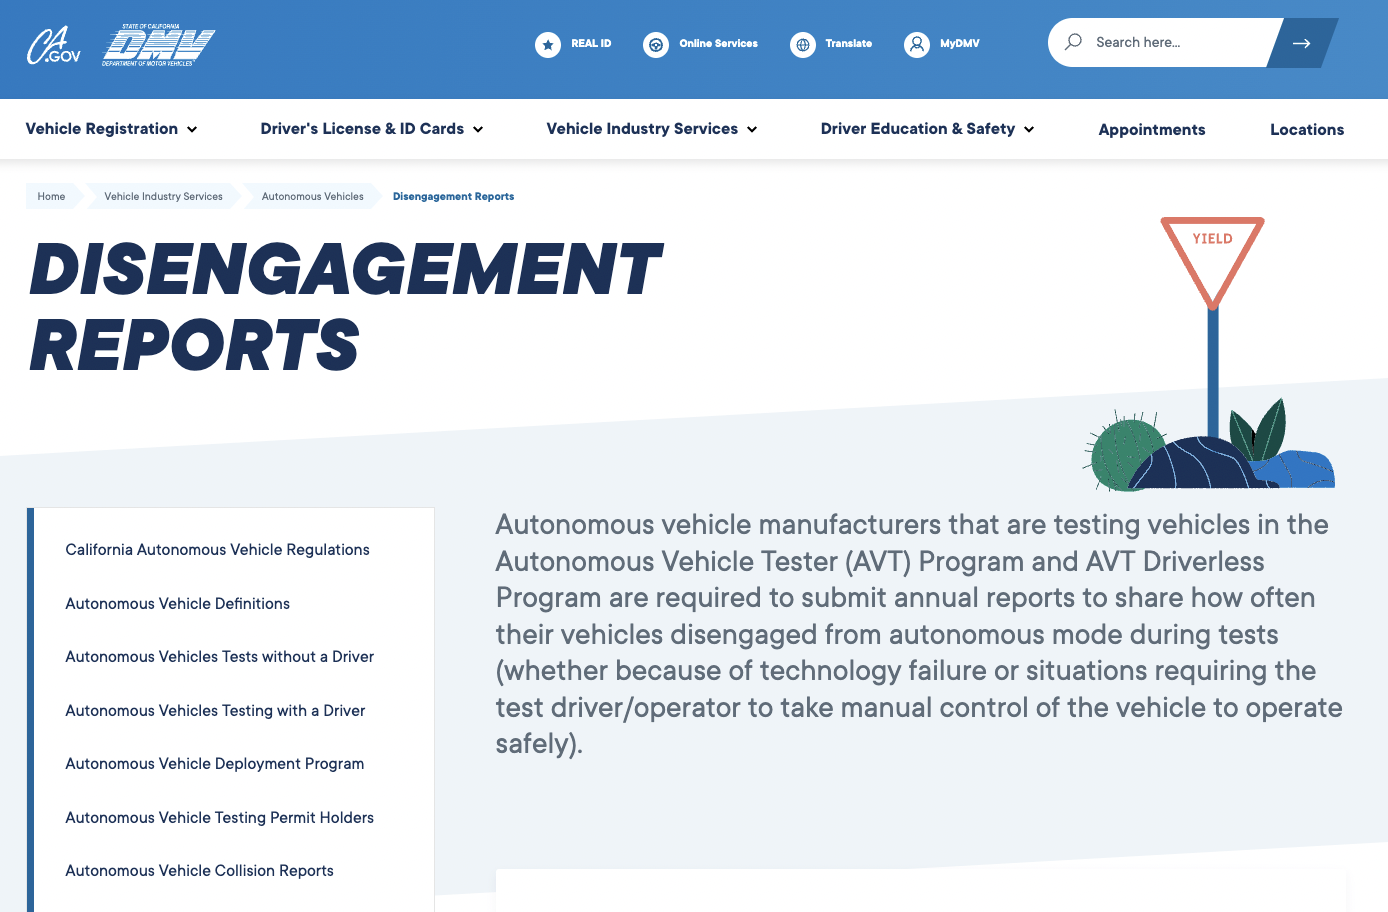This screenshot has width=1388, height=912.
Task: Open Autonomous Vehicles Testing with a Driver
Action: [x=215, y=711]
